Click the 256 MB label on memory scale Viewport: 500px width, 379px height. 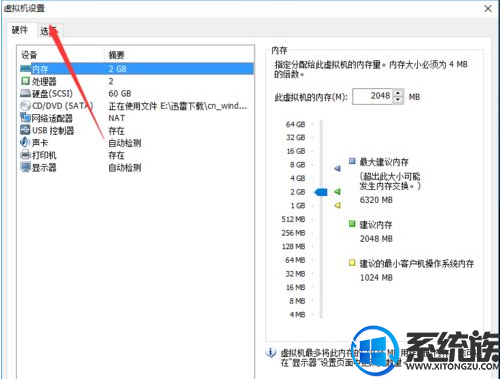293,233
